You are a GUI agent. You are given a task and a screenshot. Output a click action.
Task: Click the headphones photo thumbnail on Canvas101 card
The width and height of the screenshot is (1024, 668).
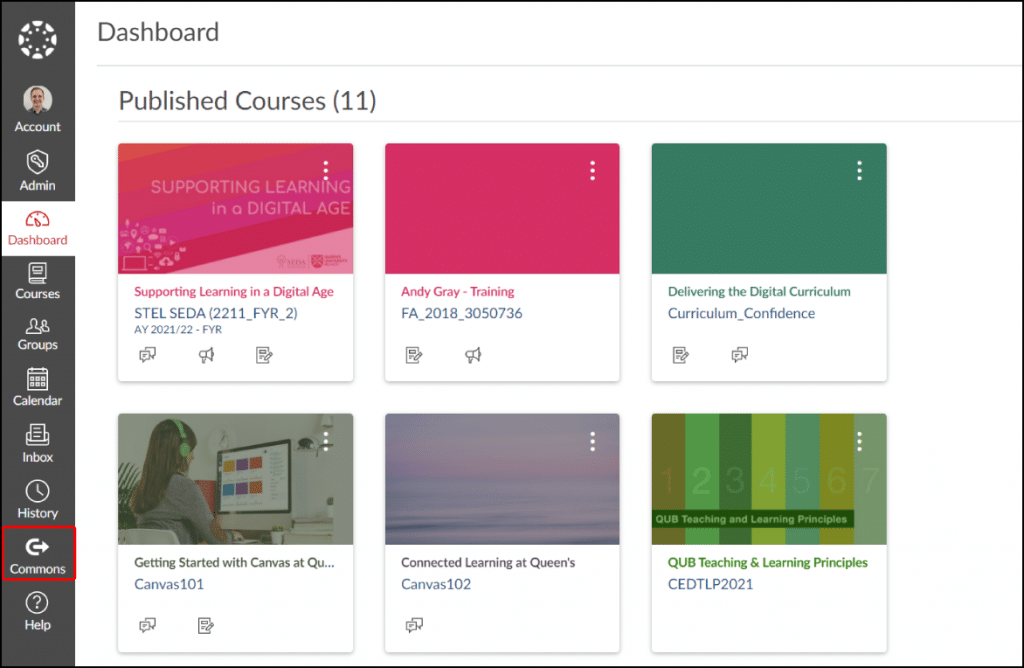click(x=235, y=478)
